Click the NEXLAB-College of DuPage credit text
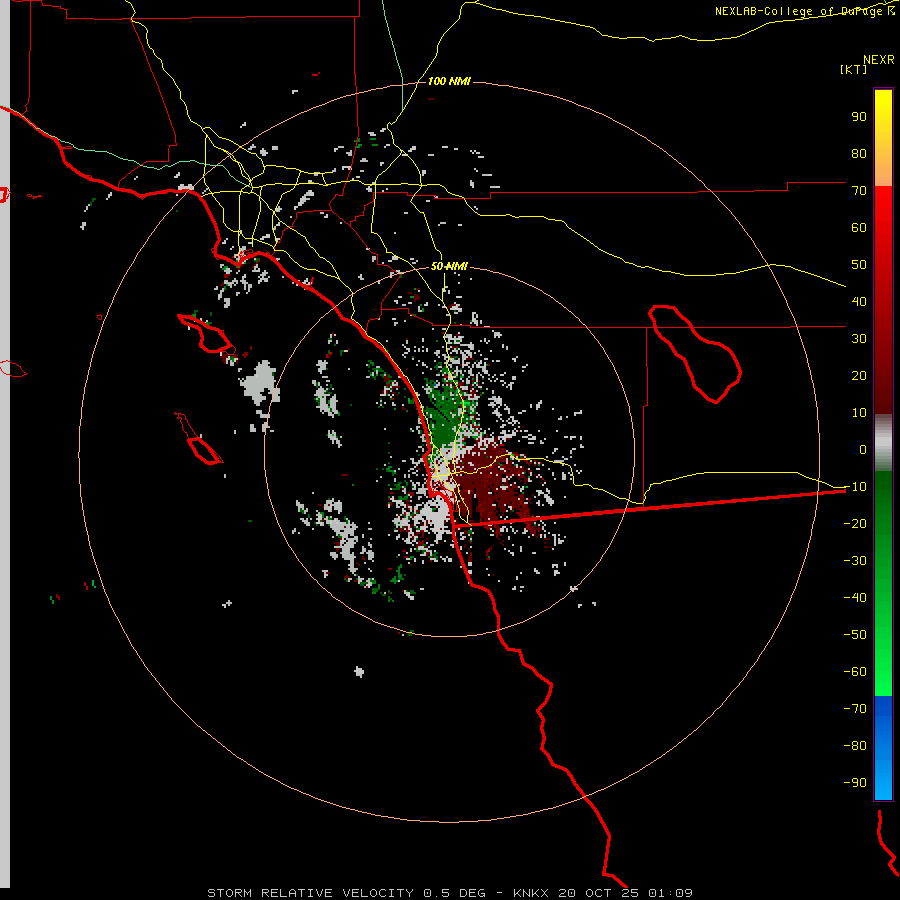This screenshot has height=900, width=900. [805, 11]
